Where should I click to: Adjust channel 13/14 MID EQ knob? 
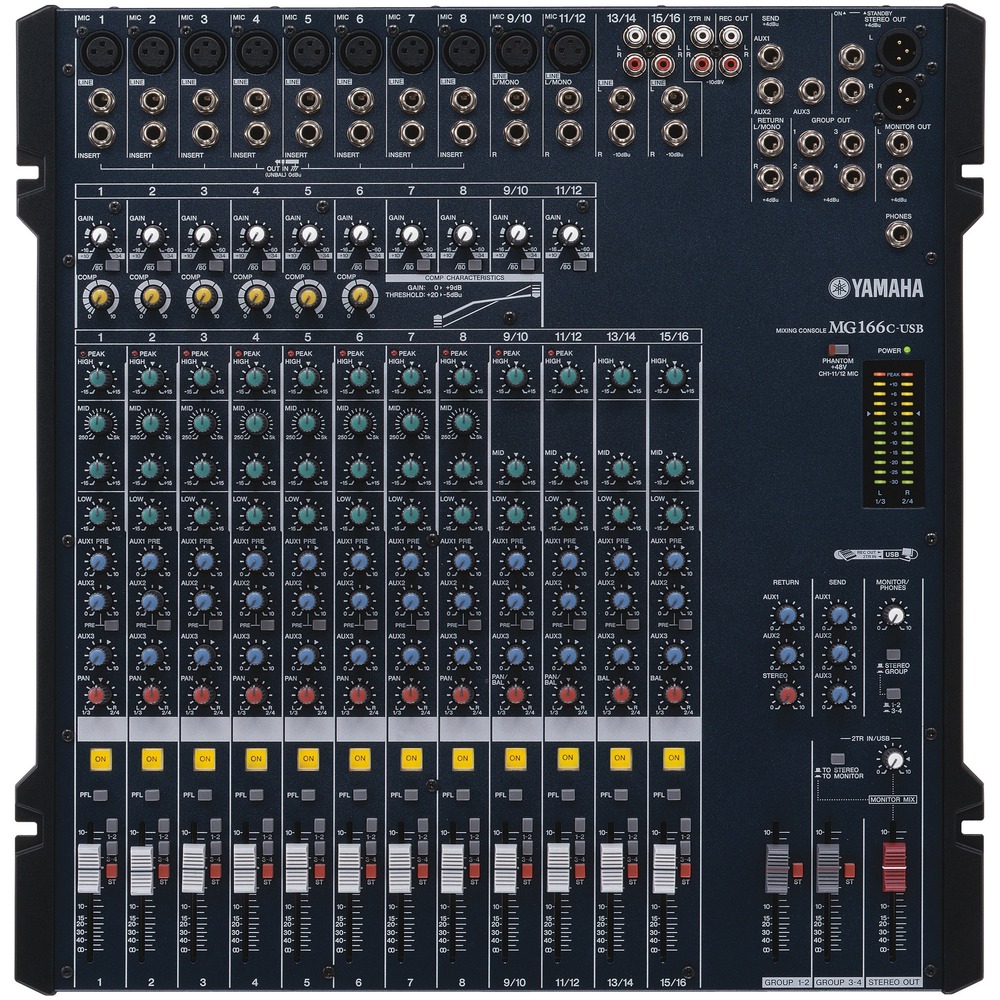(621, 468)
